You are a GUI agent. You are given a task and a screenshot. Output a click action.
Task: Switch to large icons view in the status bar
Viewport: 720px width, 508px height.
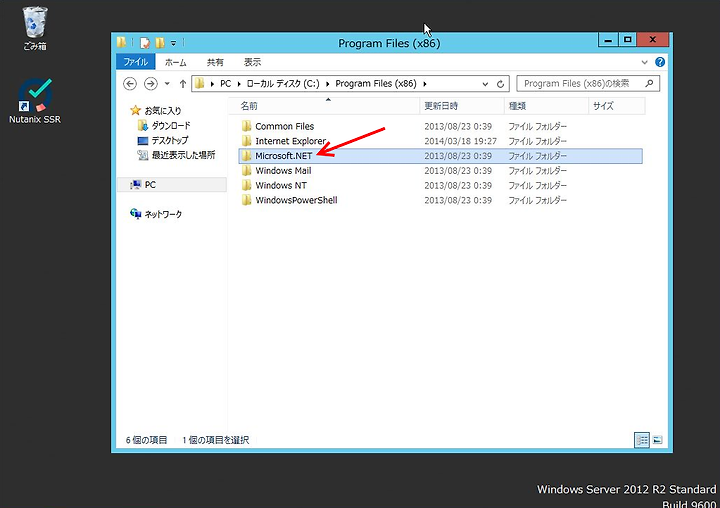[658, 440]
